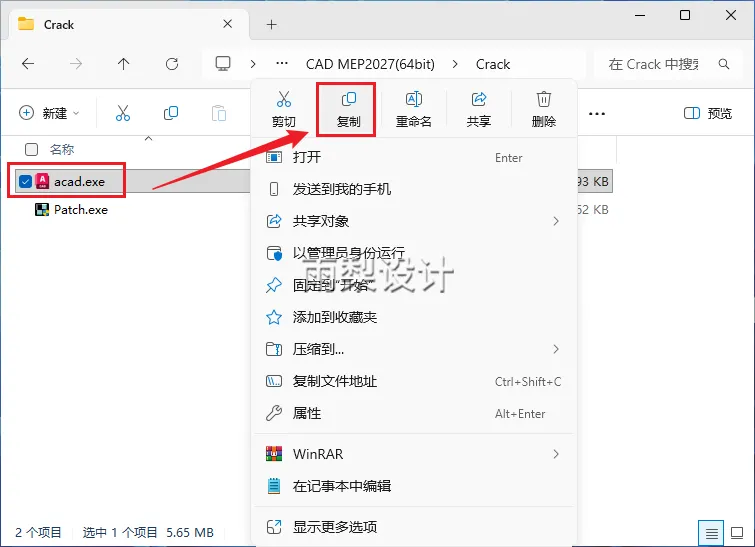Click the Cut icon in the context menu
The height and width of the screenshot is (547, 755).
(x=284, y=99)
